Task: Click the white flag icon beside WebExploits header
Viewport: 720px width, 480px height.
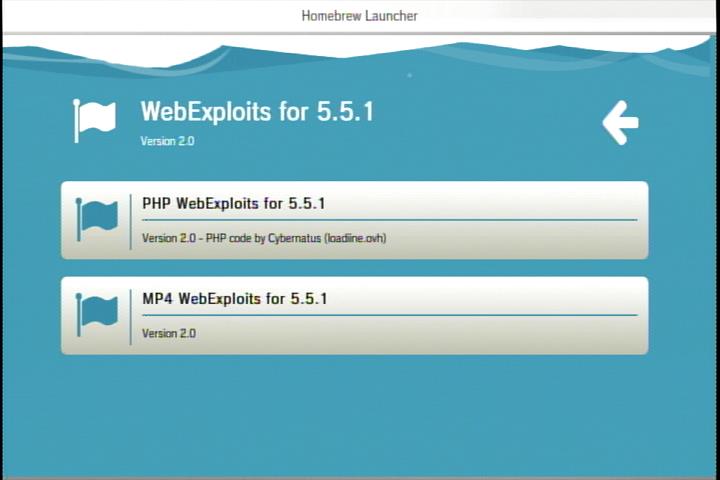Action: (x=95, y=121)
